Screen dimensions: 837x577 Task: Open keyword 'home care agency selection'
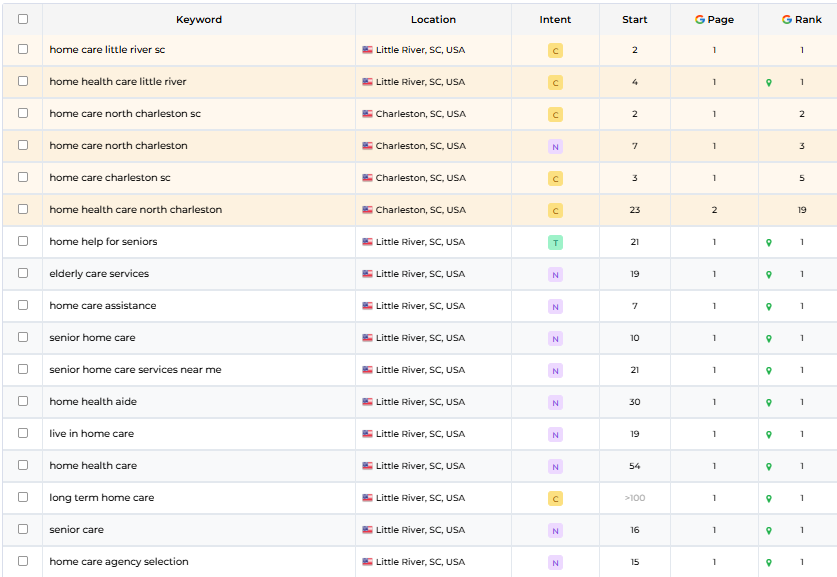119,562
